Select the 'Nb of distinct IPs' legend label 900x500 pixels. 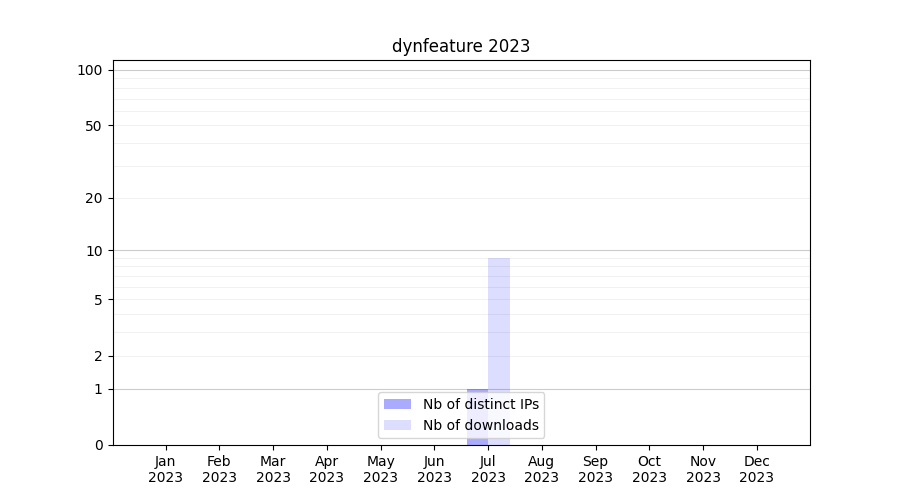(x=481, y=404)
